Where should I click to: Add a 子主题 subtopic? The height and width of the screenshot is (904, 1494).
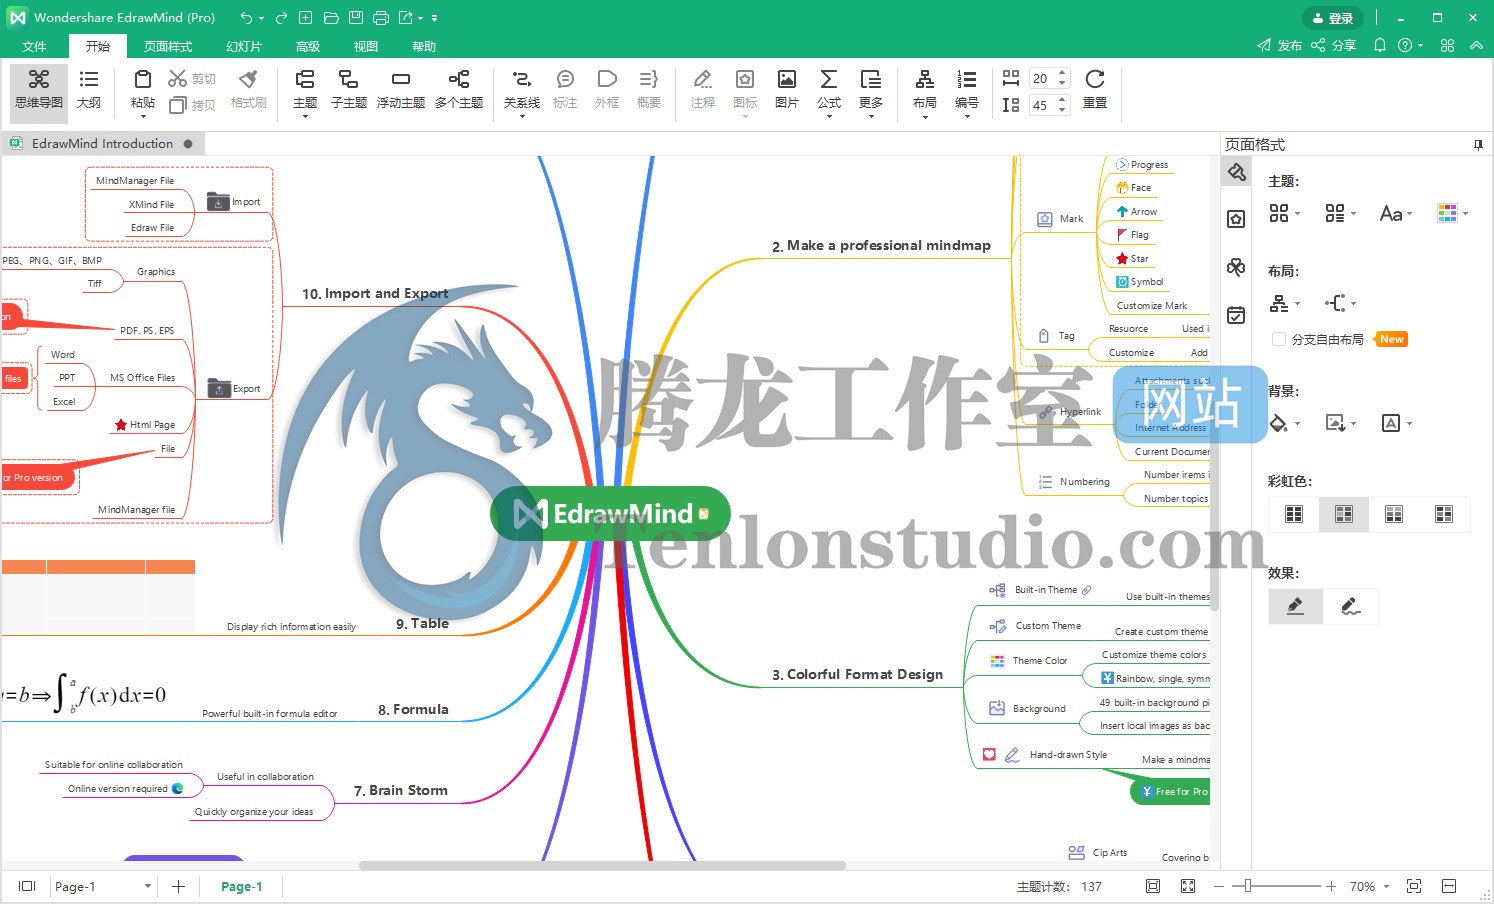point(348,90)
